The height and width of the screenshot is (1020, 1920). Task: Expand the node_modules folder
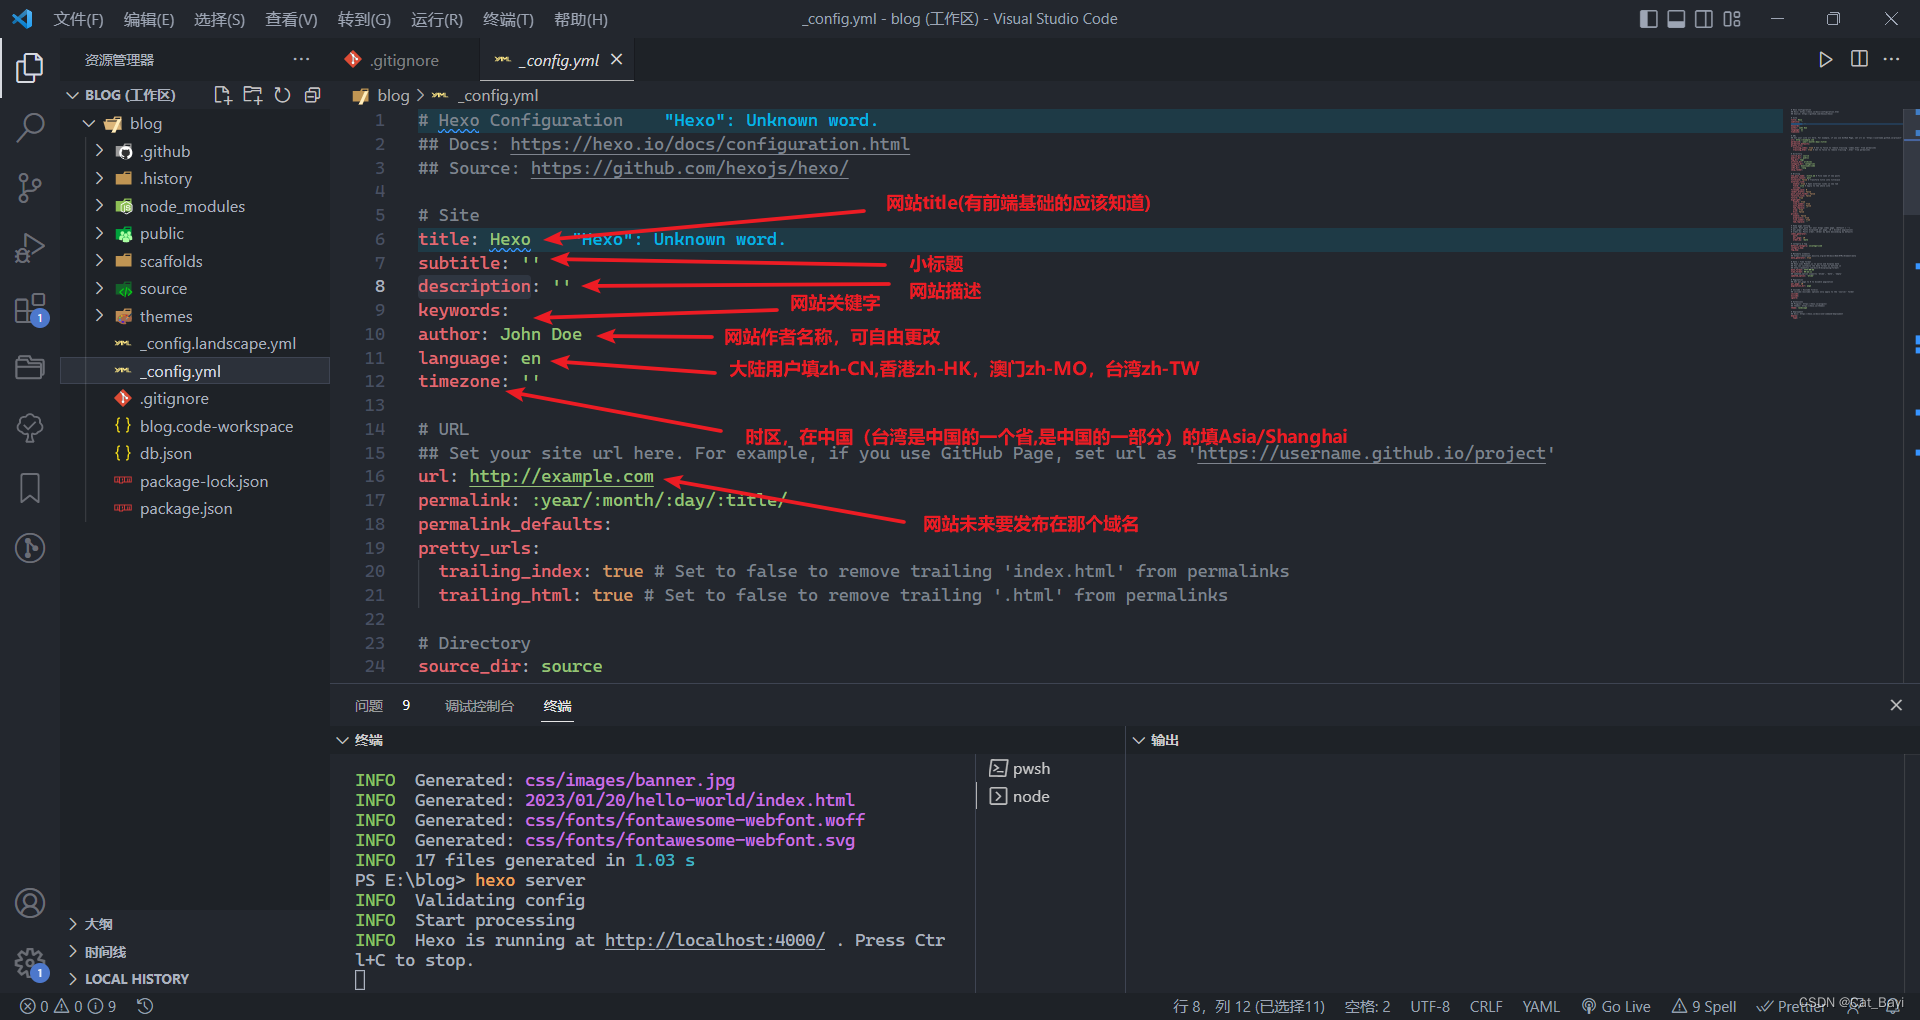[194, 206]
